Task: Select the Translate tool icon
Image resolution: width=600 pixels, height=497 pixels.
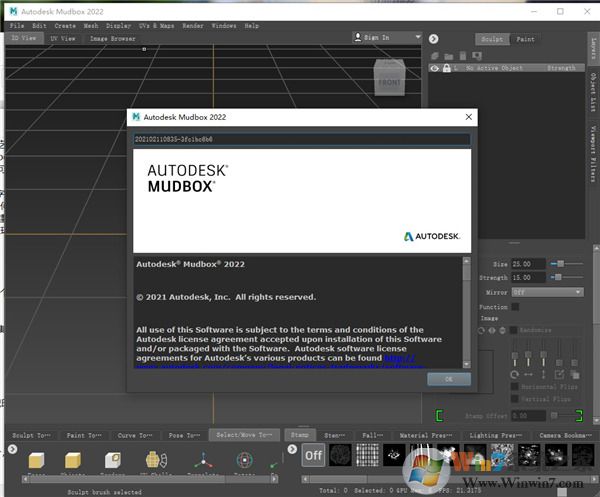Action: 202,461
